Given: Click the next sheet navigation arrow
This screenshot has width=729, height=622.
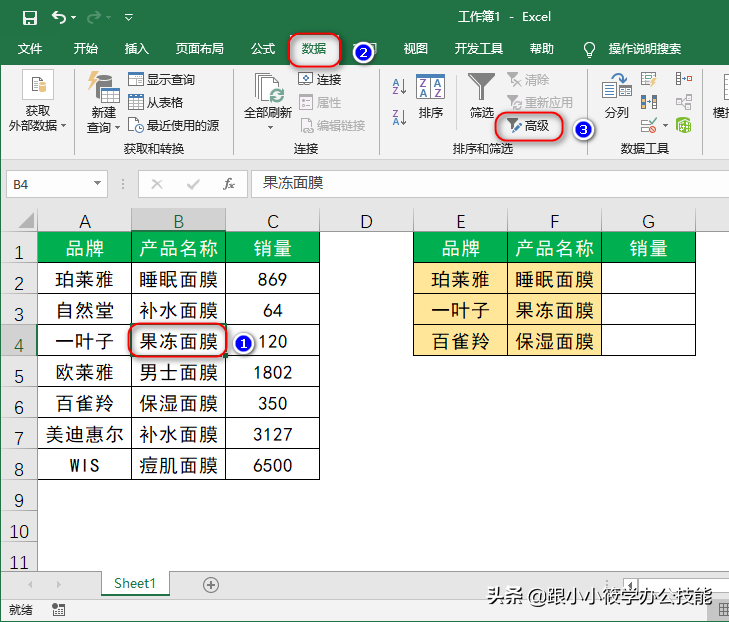Looking at the screenshot, I should (59, 584).
